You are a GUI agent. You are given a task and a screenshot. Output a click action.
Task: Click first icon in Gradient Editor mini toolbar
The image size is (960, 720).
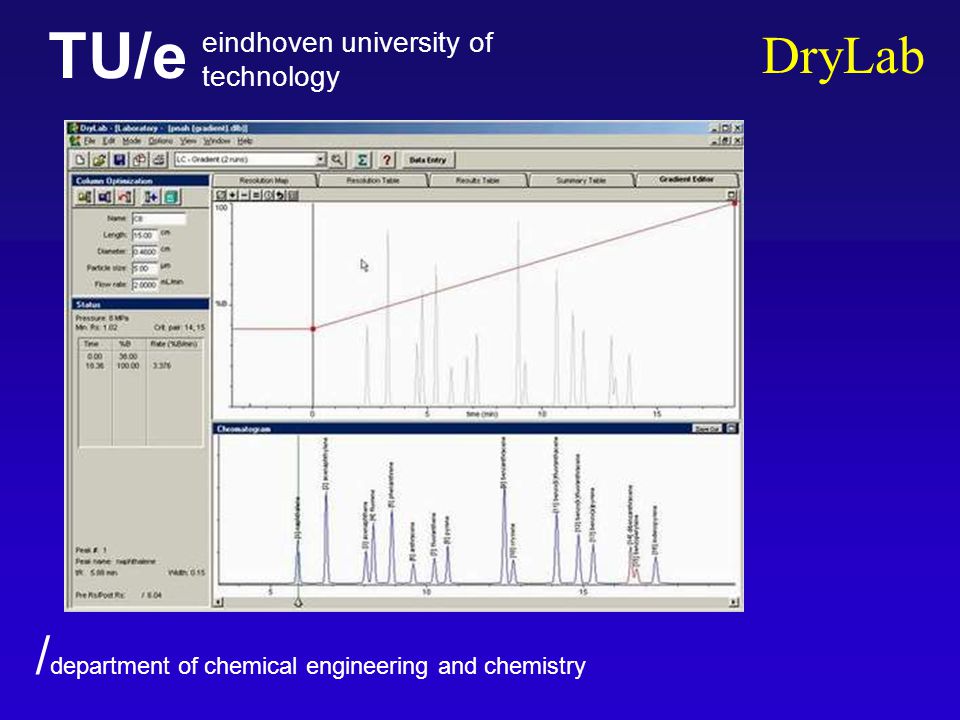[x=221, y=195]
